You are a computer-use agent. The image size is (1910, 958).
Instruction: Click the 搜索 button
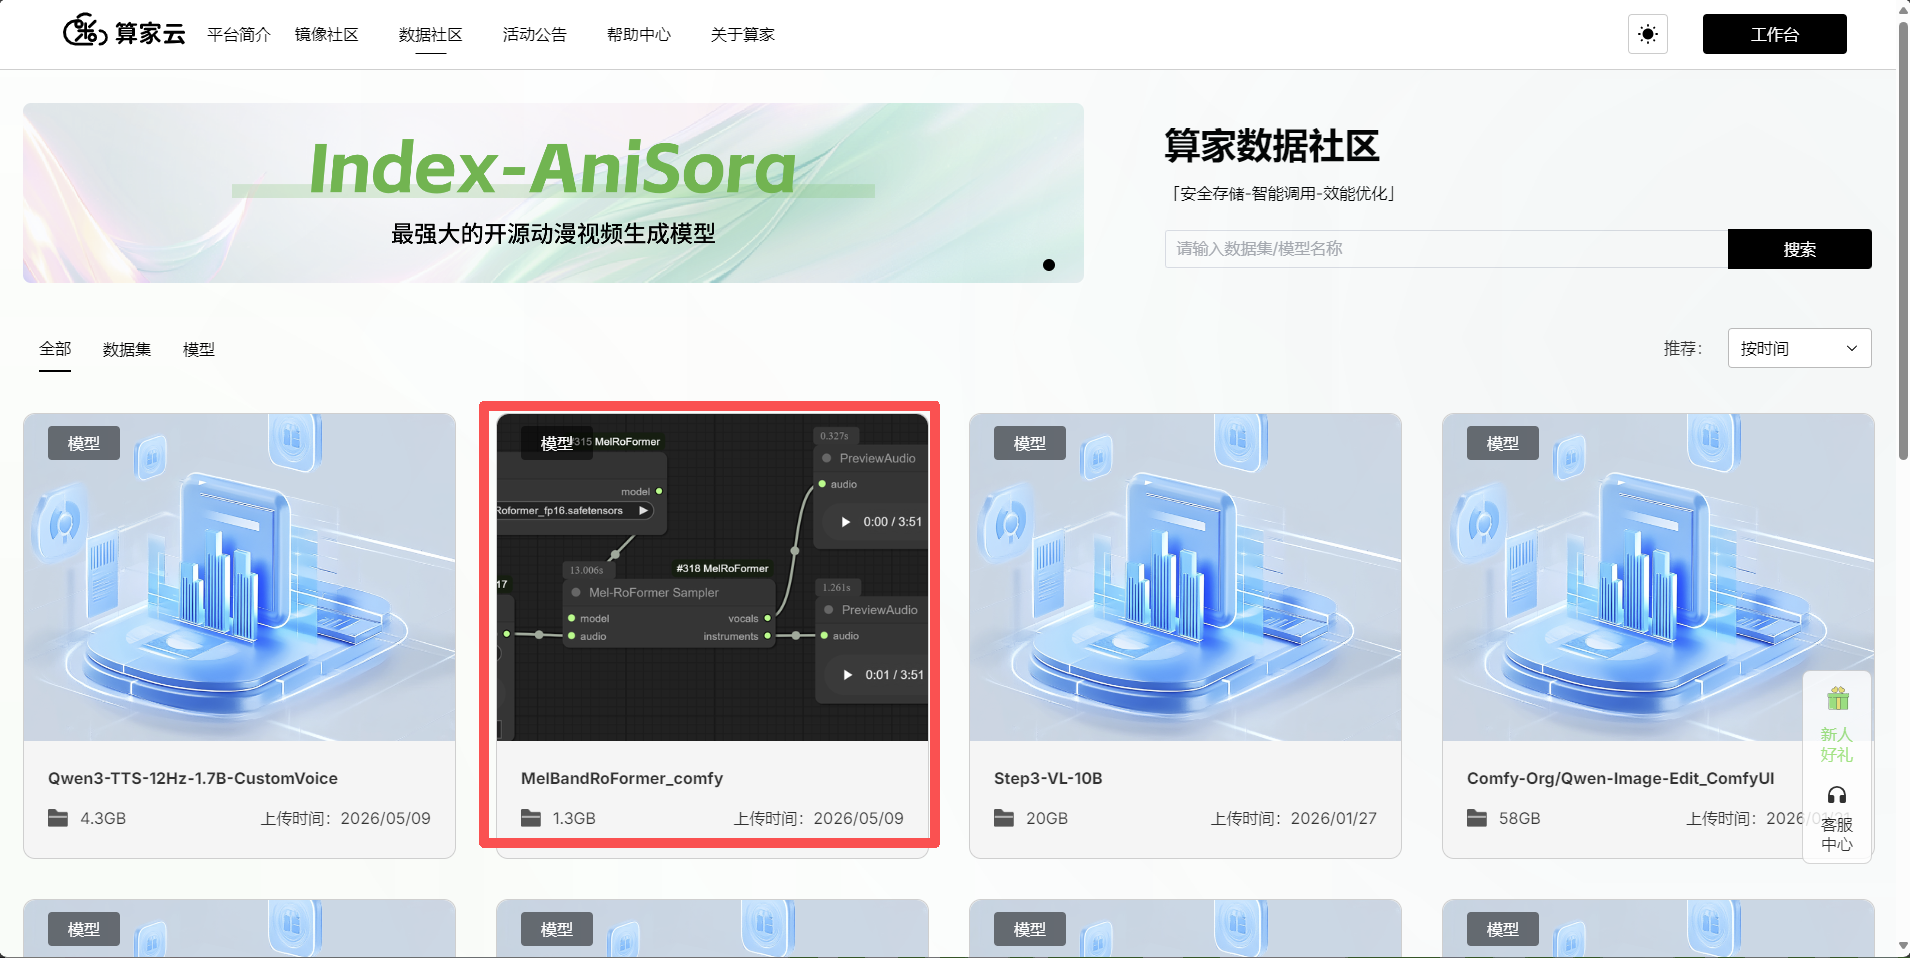[1800, 249]
